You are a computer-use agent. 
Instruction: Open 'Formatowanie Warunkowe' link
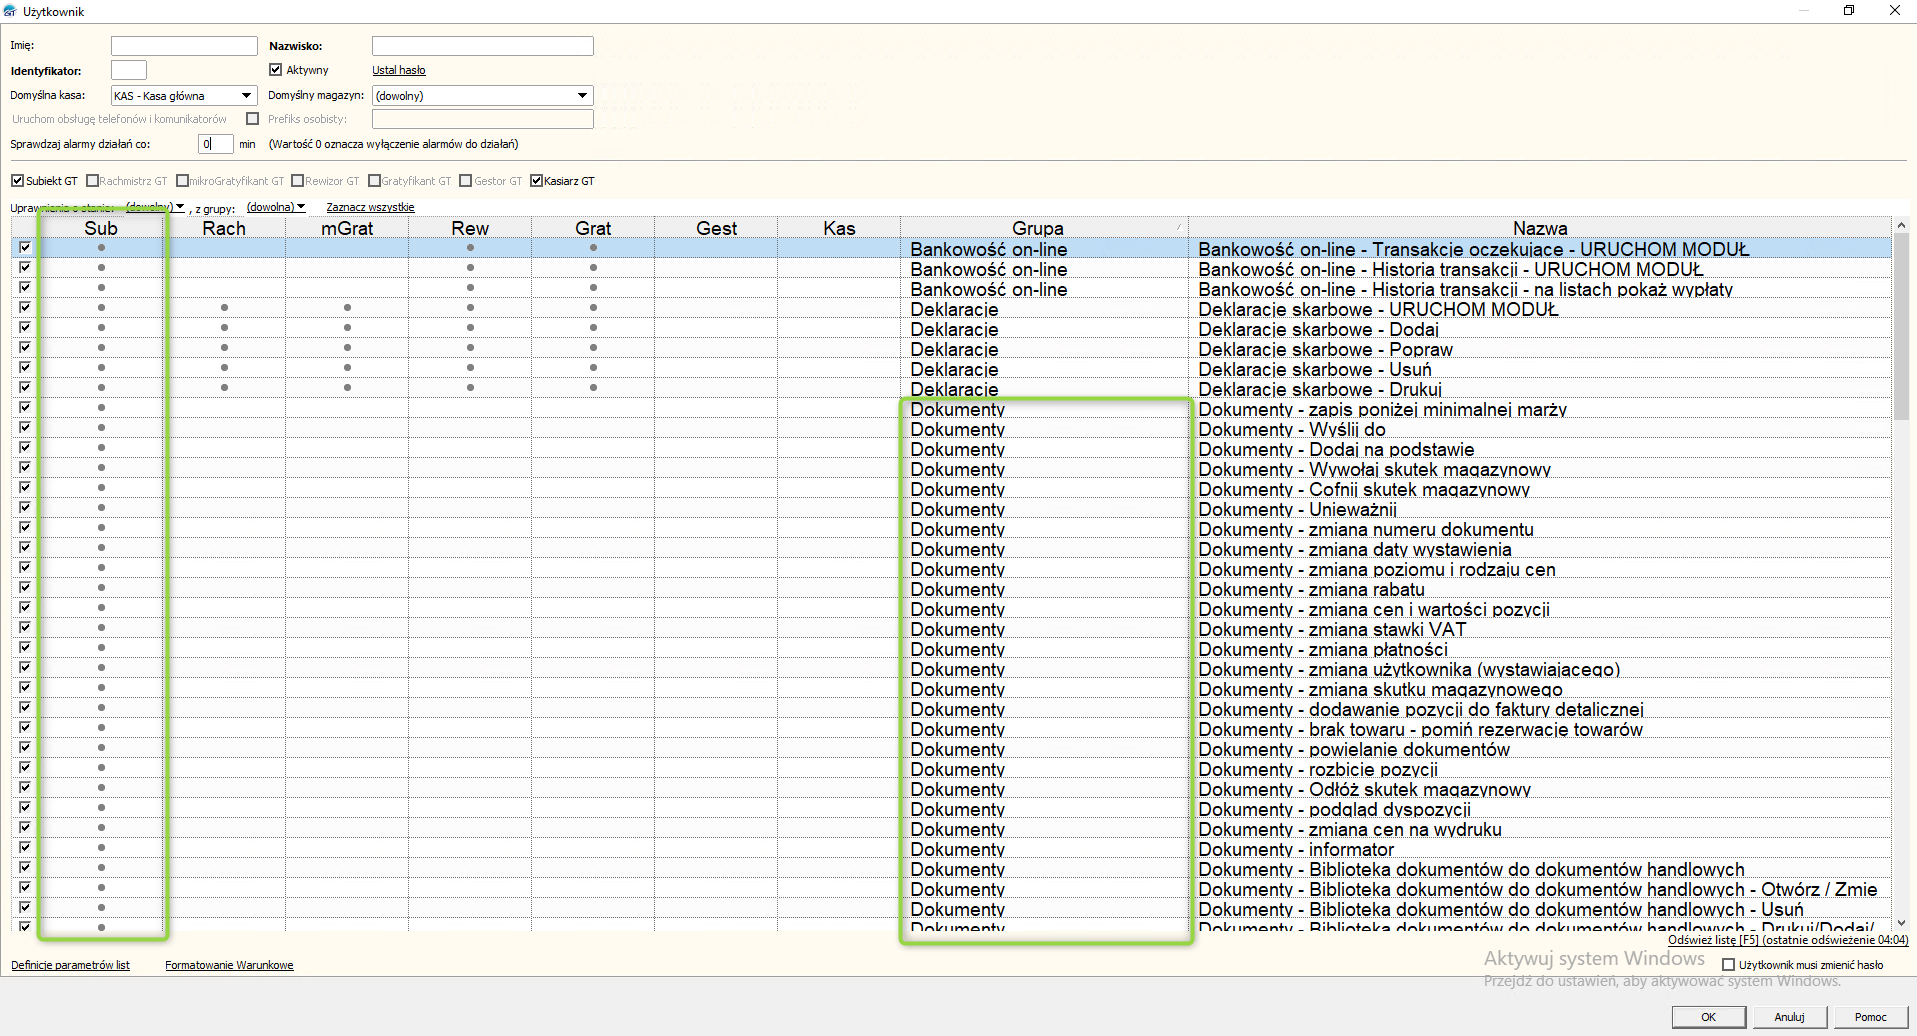[x=229, y=965]
